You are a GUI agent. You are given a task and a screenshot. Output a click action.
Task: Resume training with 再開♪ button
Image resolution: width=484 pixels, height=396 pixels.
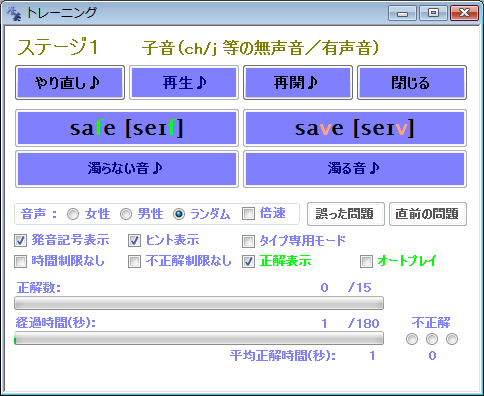coord(298,83)
